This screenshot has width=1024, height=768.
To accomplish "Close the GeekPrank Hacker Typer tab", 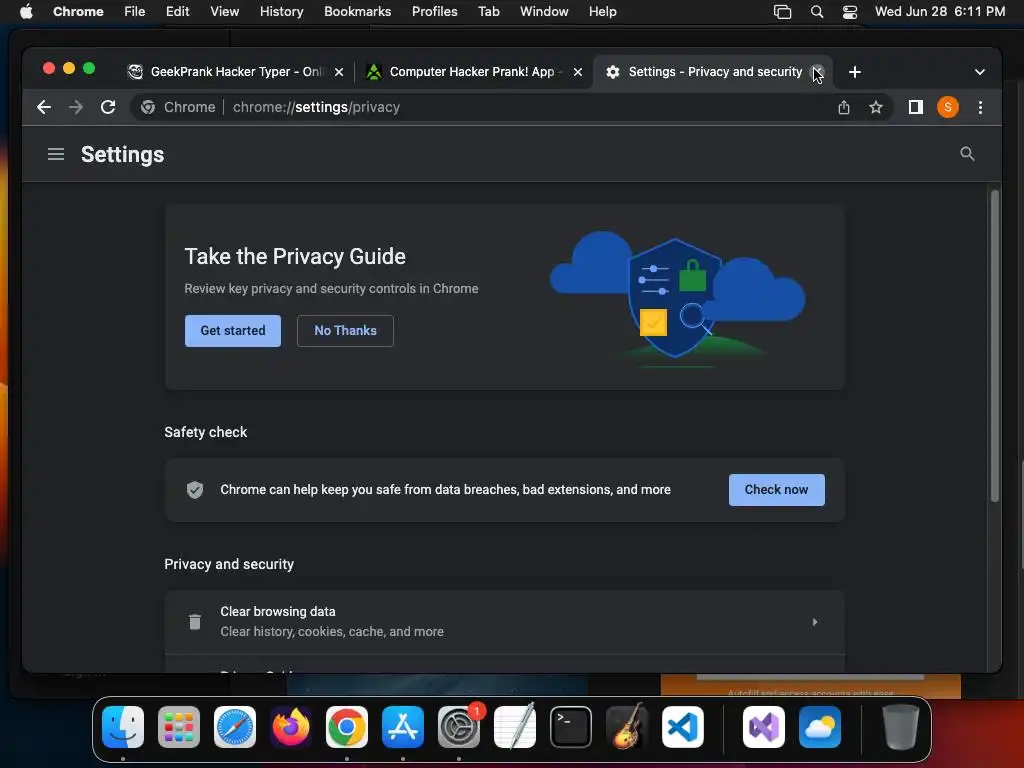I will [339, 72].
